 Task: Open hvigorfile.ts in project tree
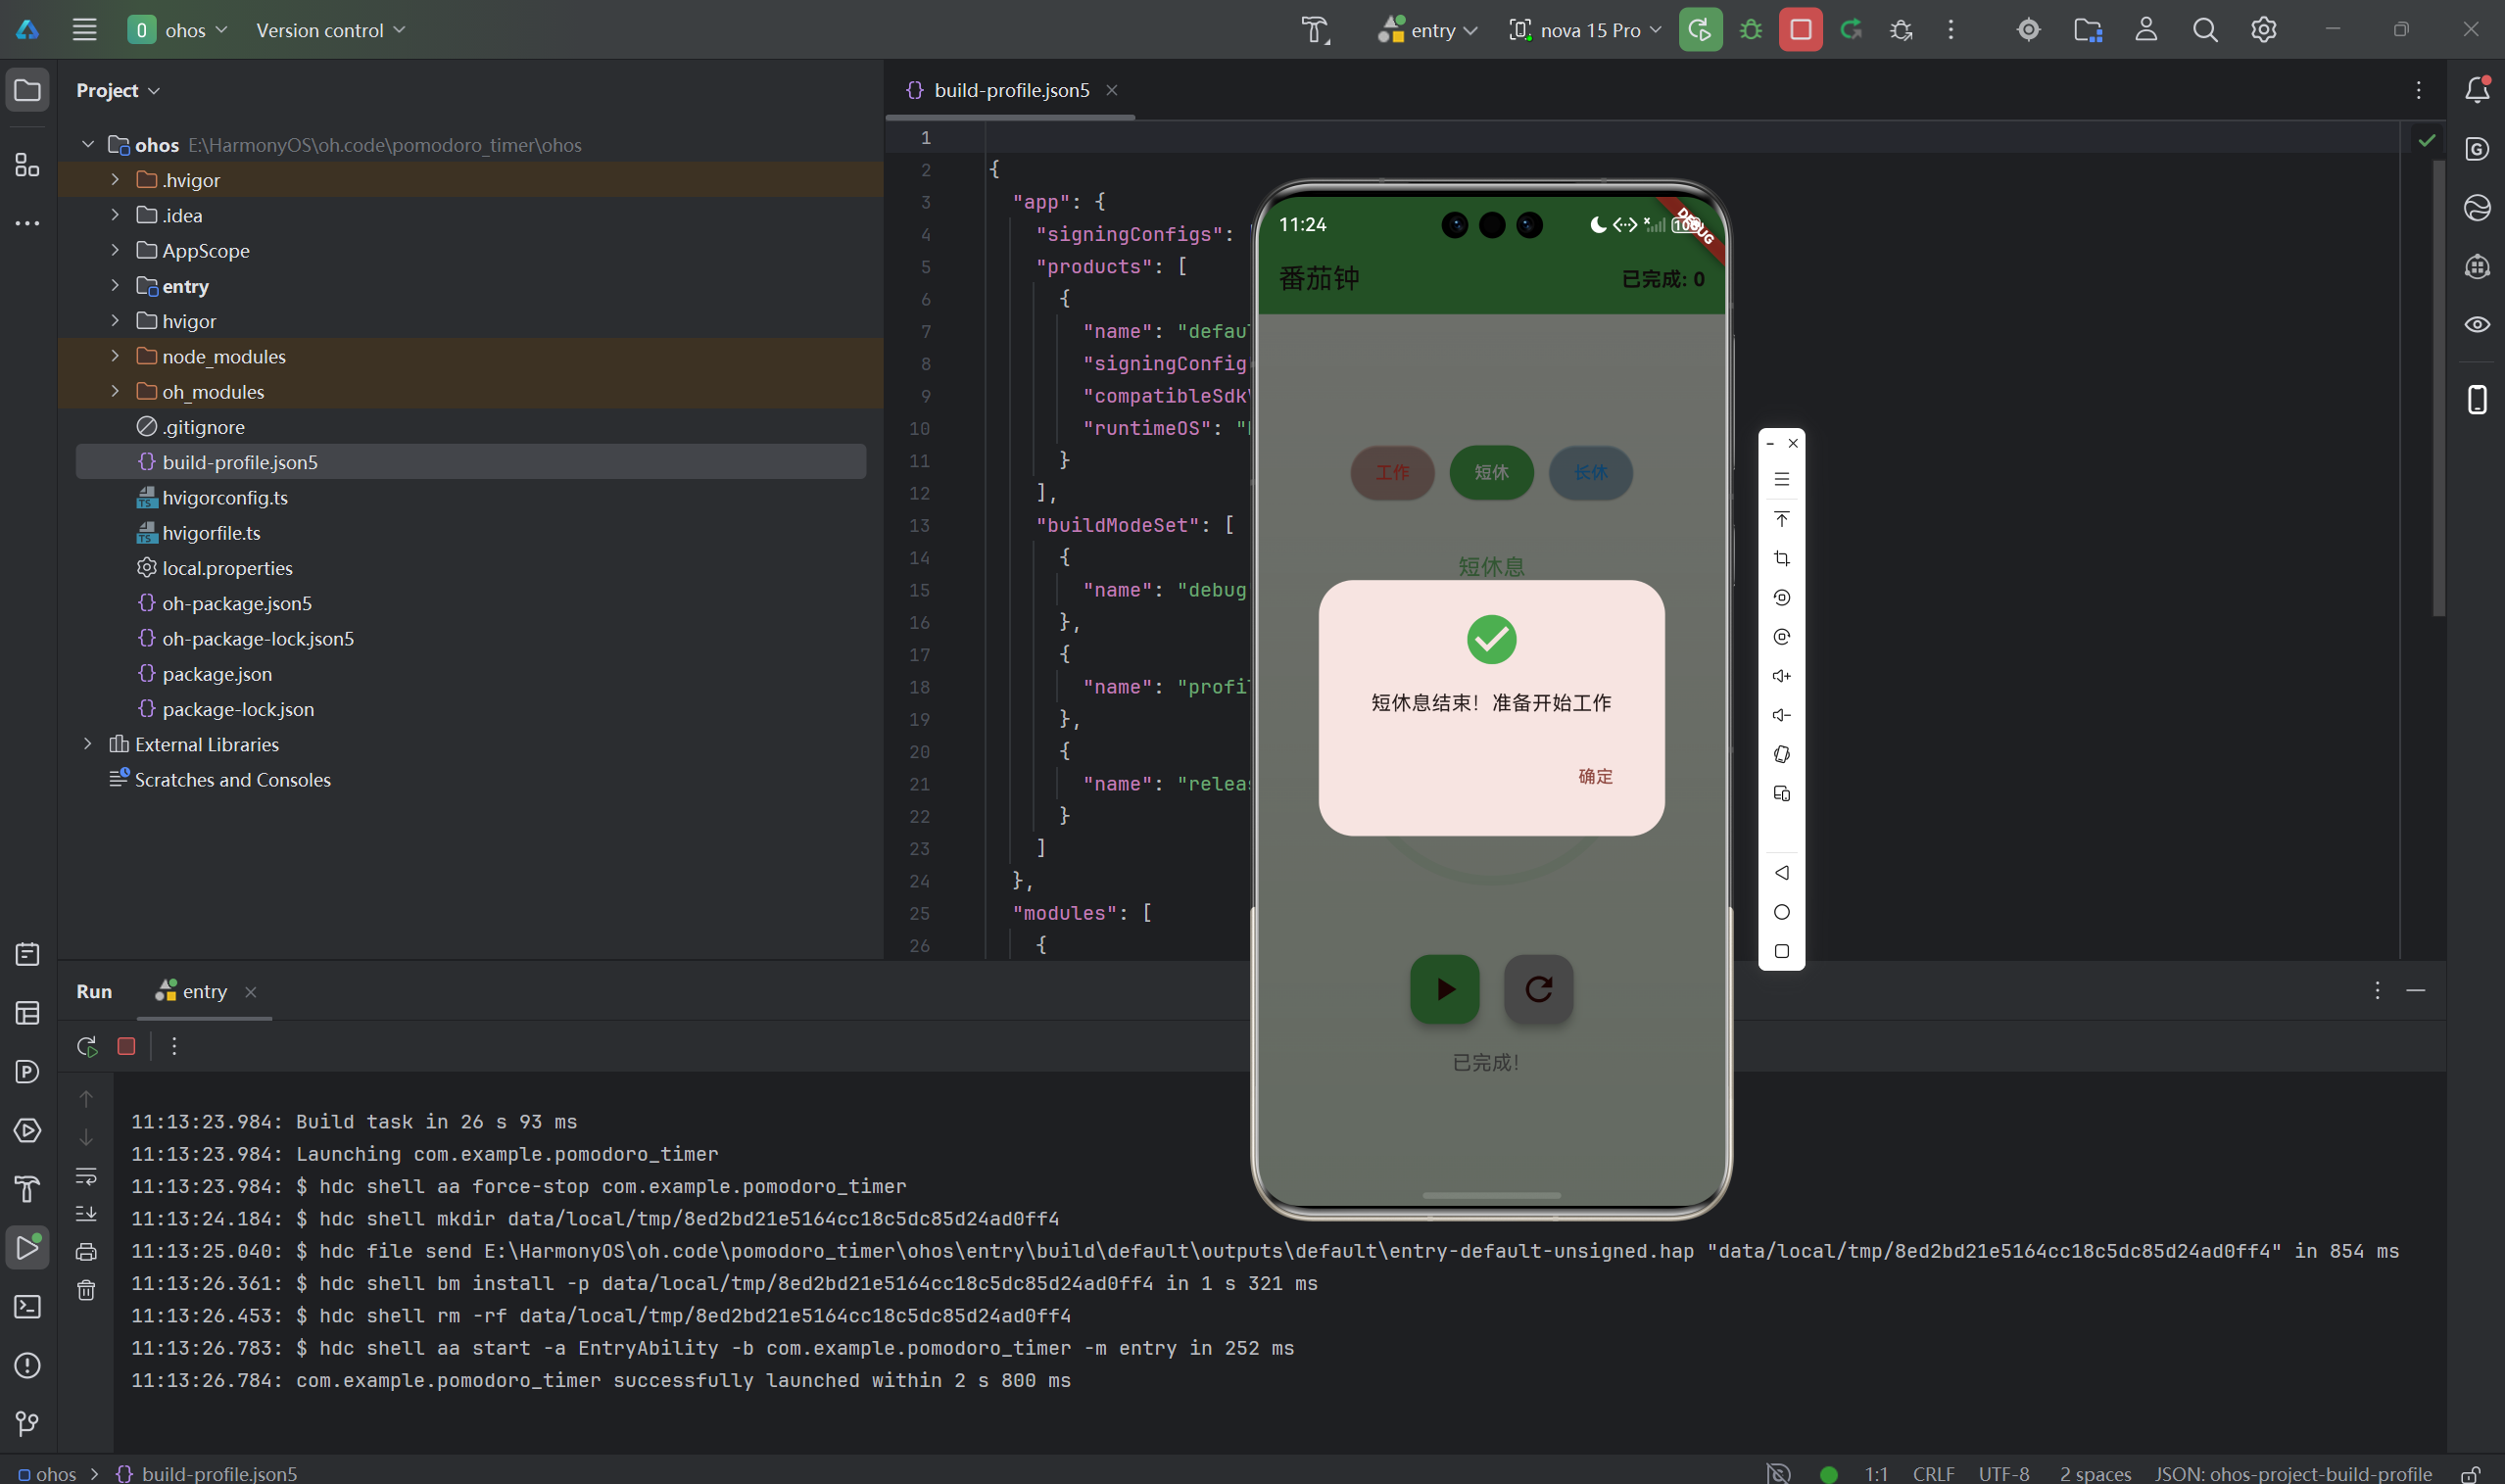[211, 533]
